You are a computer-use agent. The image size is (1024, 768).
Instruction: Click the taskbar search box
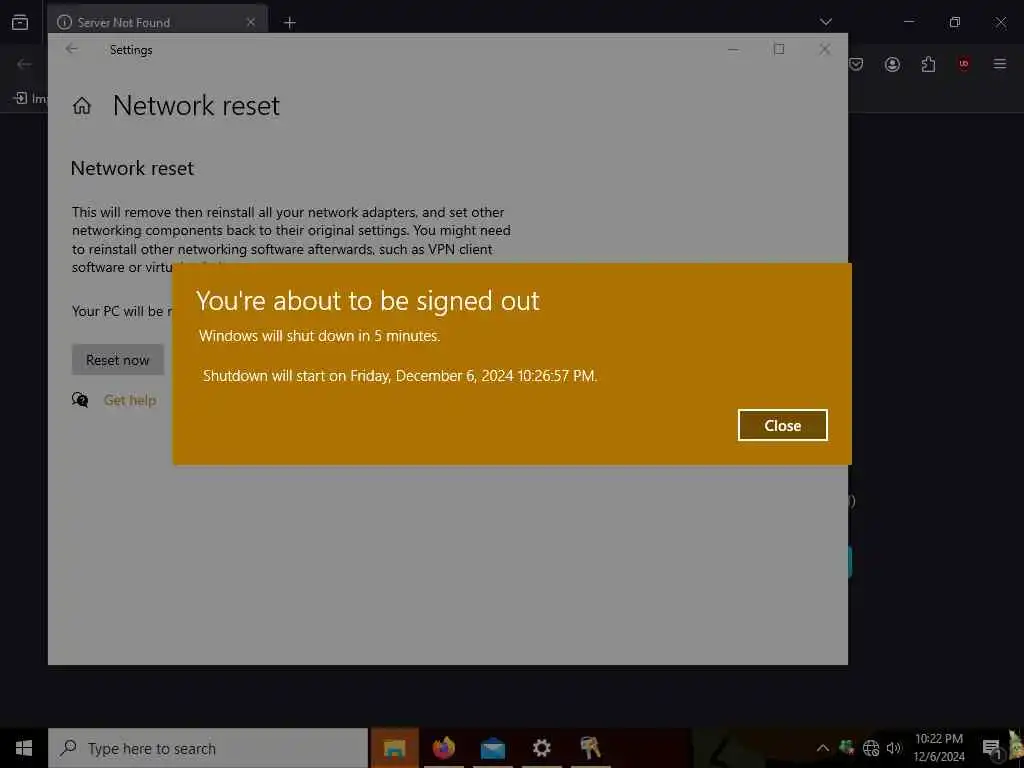(208, 748)
